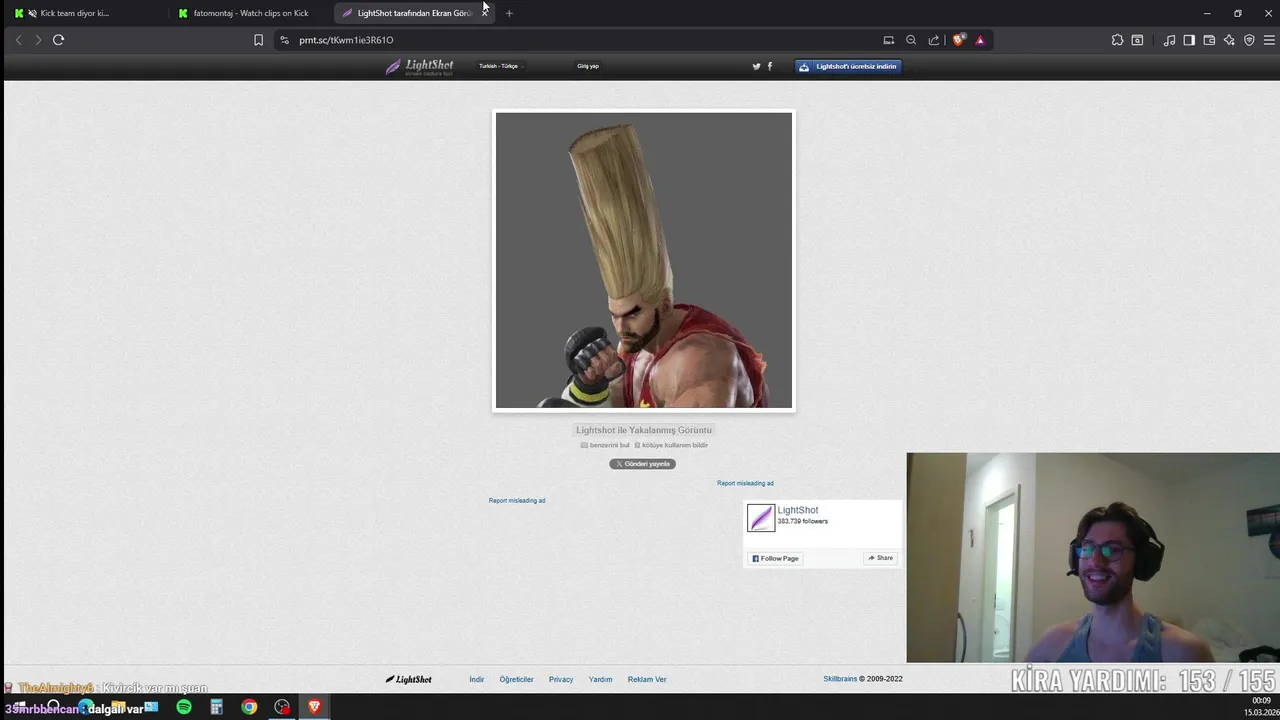Click the Facebook Share button
This screenshot has width=1280, height=720.
880,558
